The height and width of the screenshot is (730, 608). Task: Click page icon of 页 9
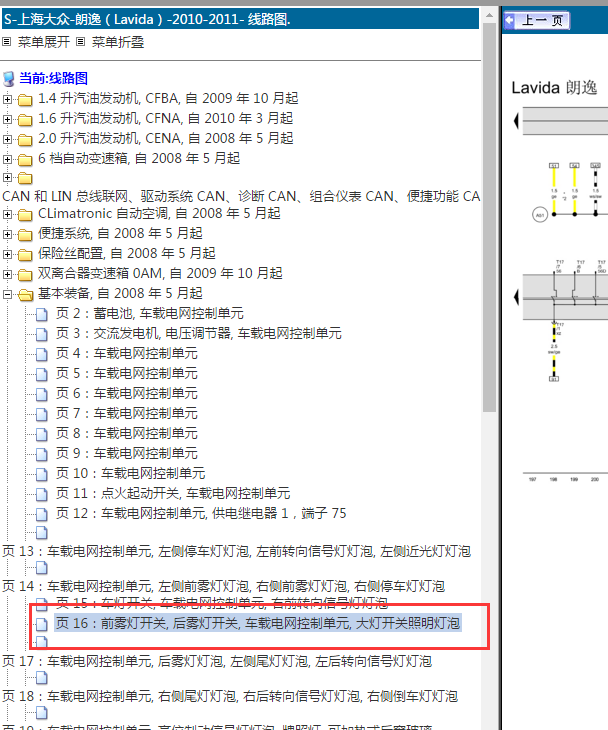pos(42,454)
